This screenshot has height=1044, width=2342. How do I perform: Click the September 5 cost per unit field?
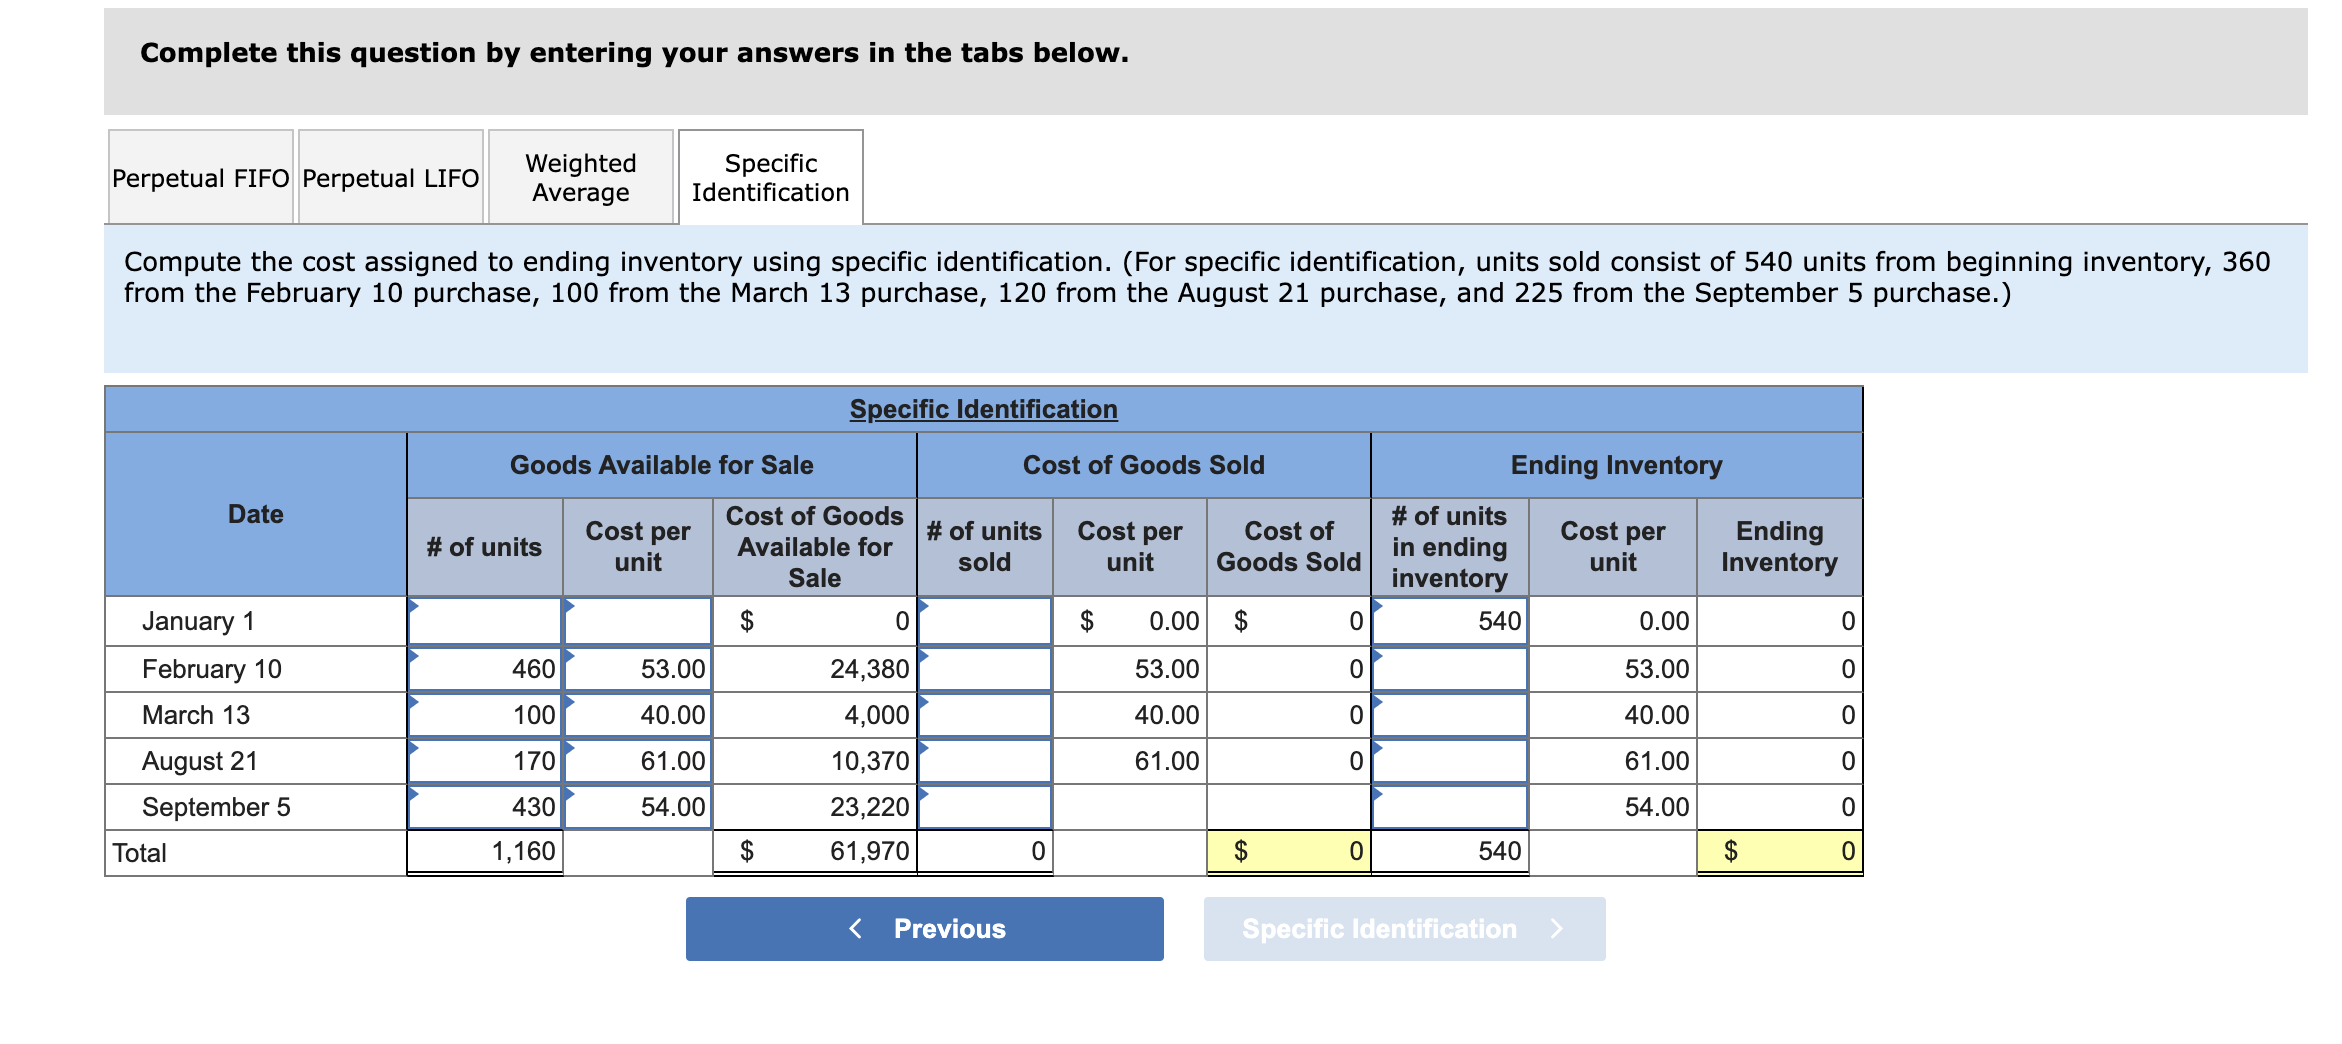coord(636,805)
